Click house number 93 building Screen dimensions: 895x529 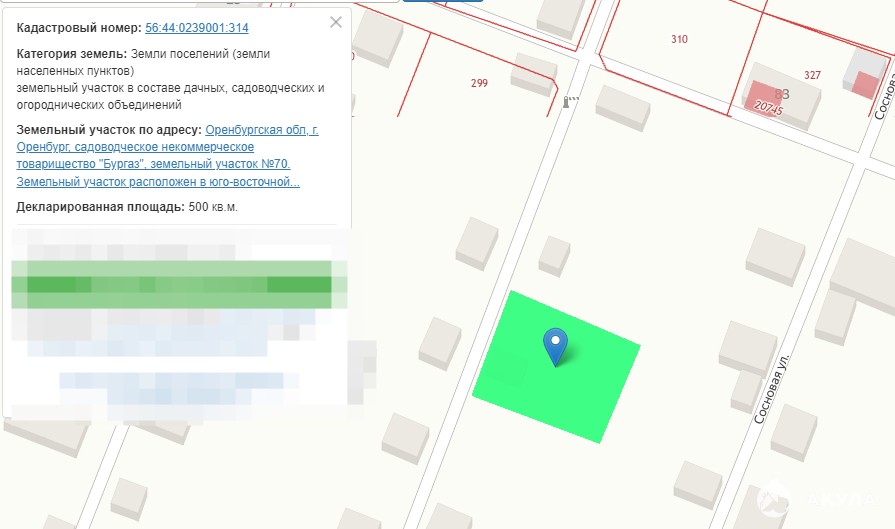click(x=785, y=93)
